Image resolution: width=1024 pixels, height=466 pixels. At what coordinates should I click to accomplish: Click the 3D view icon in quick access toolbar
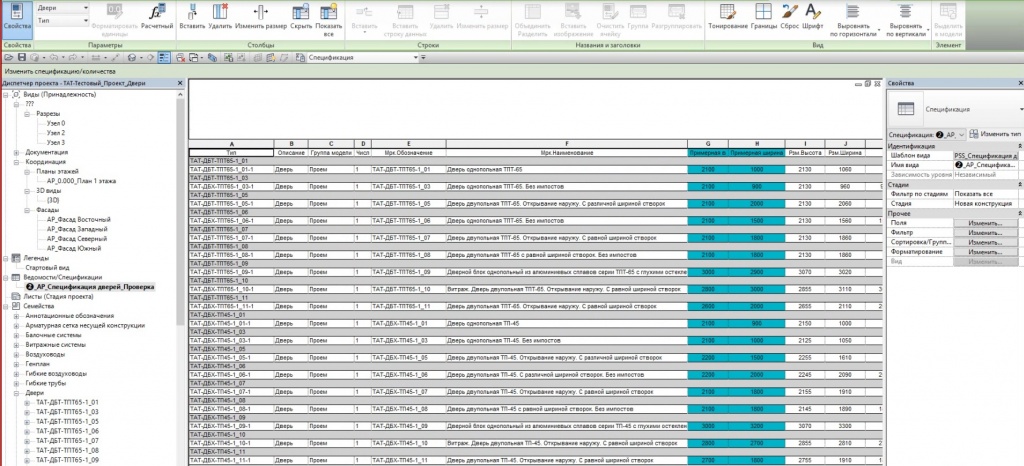pyautogui.click(x=132, y=58)
